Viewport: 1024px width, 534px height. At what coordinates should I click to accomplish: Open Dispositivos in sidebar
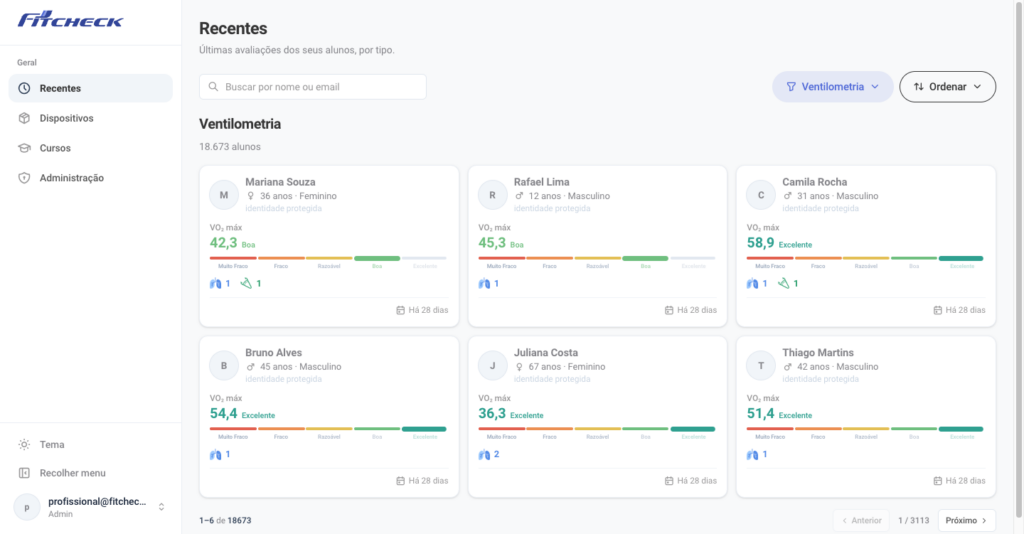(x=91, y=118)
